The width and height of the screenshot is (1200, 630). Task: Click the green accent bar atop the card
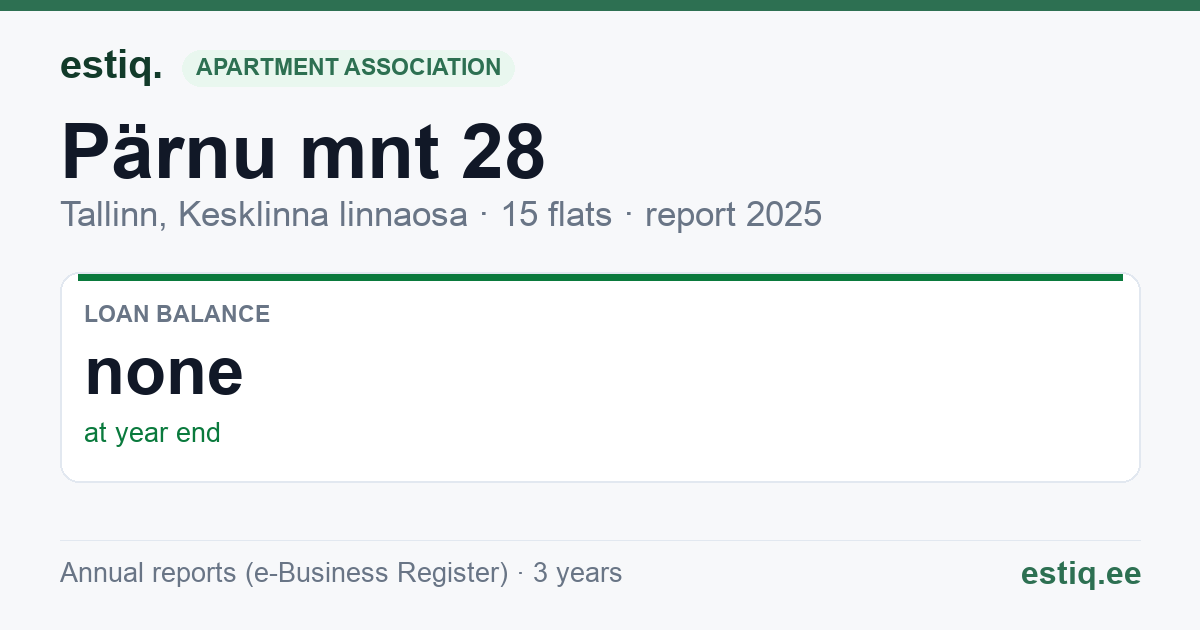pyautogui.click(x=600, y=277)
